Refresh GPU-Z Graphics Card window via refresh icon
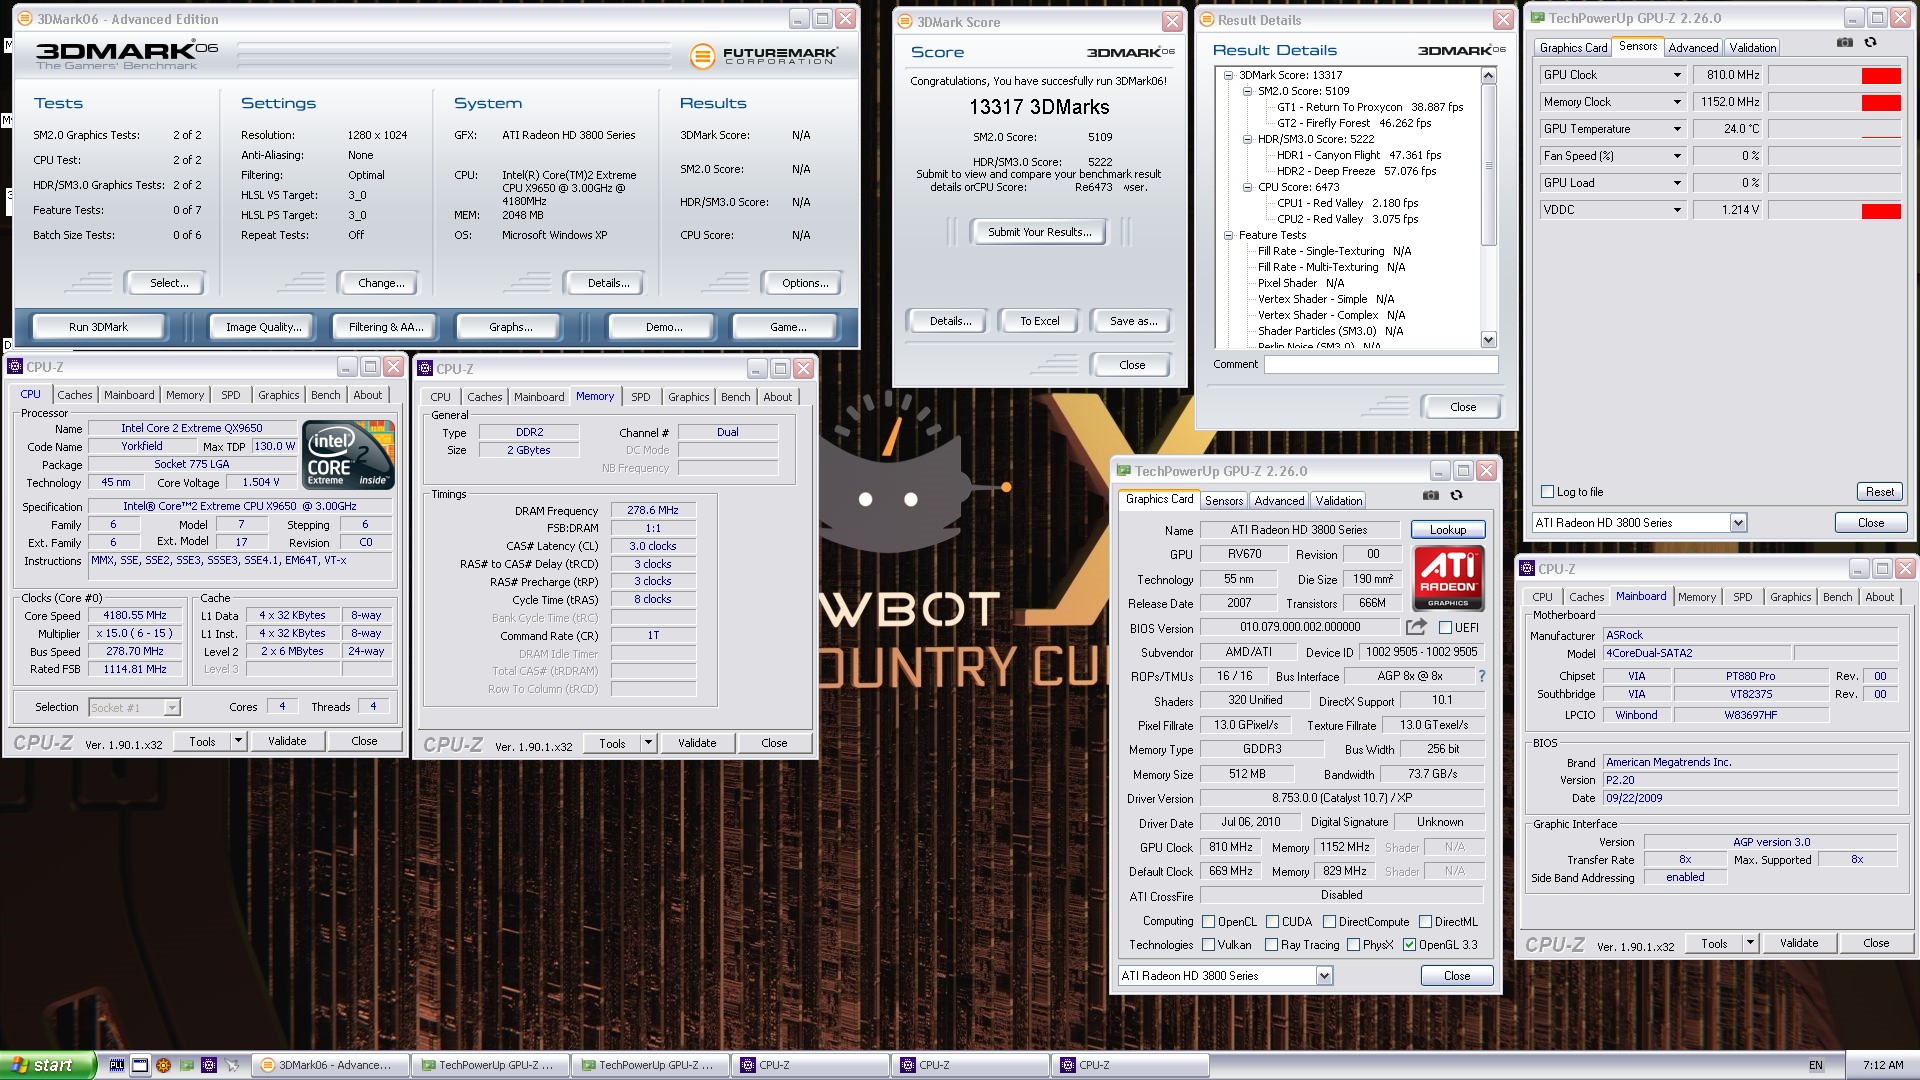This screenshot has width=1920, height=1080. 1457,495
